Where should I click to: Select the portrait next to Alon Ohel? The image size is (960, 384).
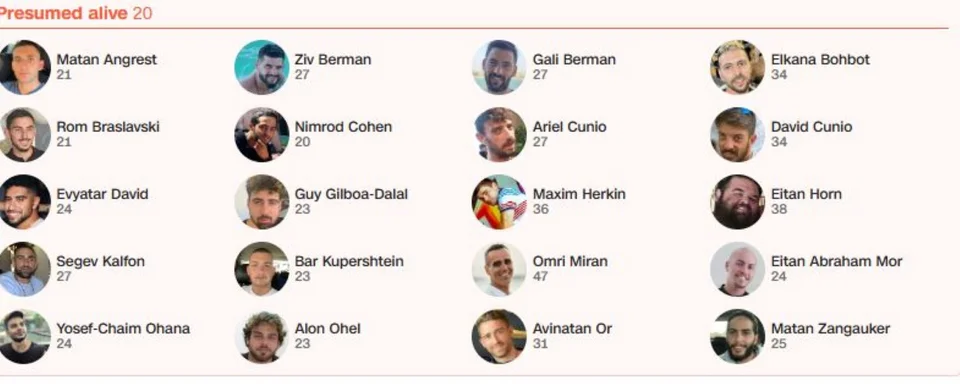click(x=261, y=337)
